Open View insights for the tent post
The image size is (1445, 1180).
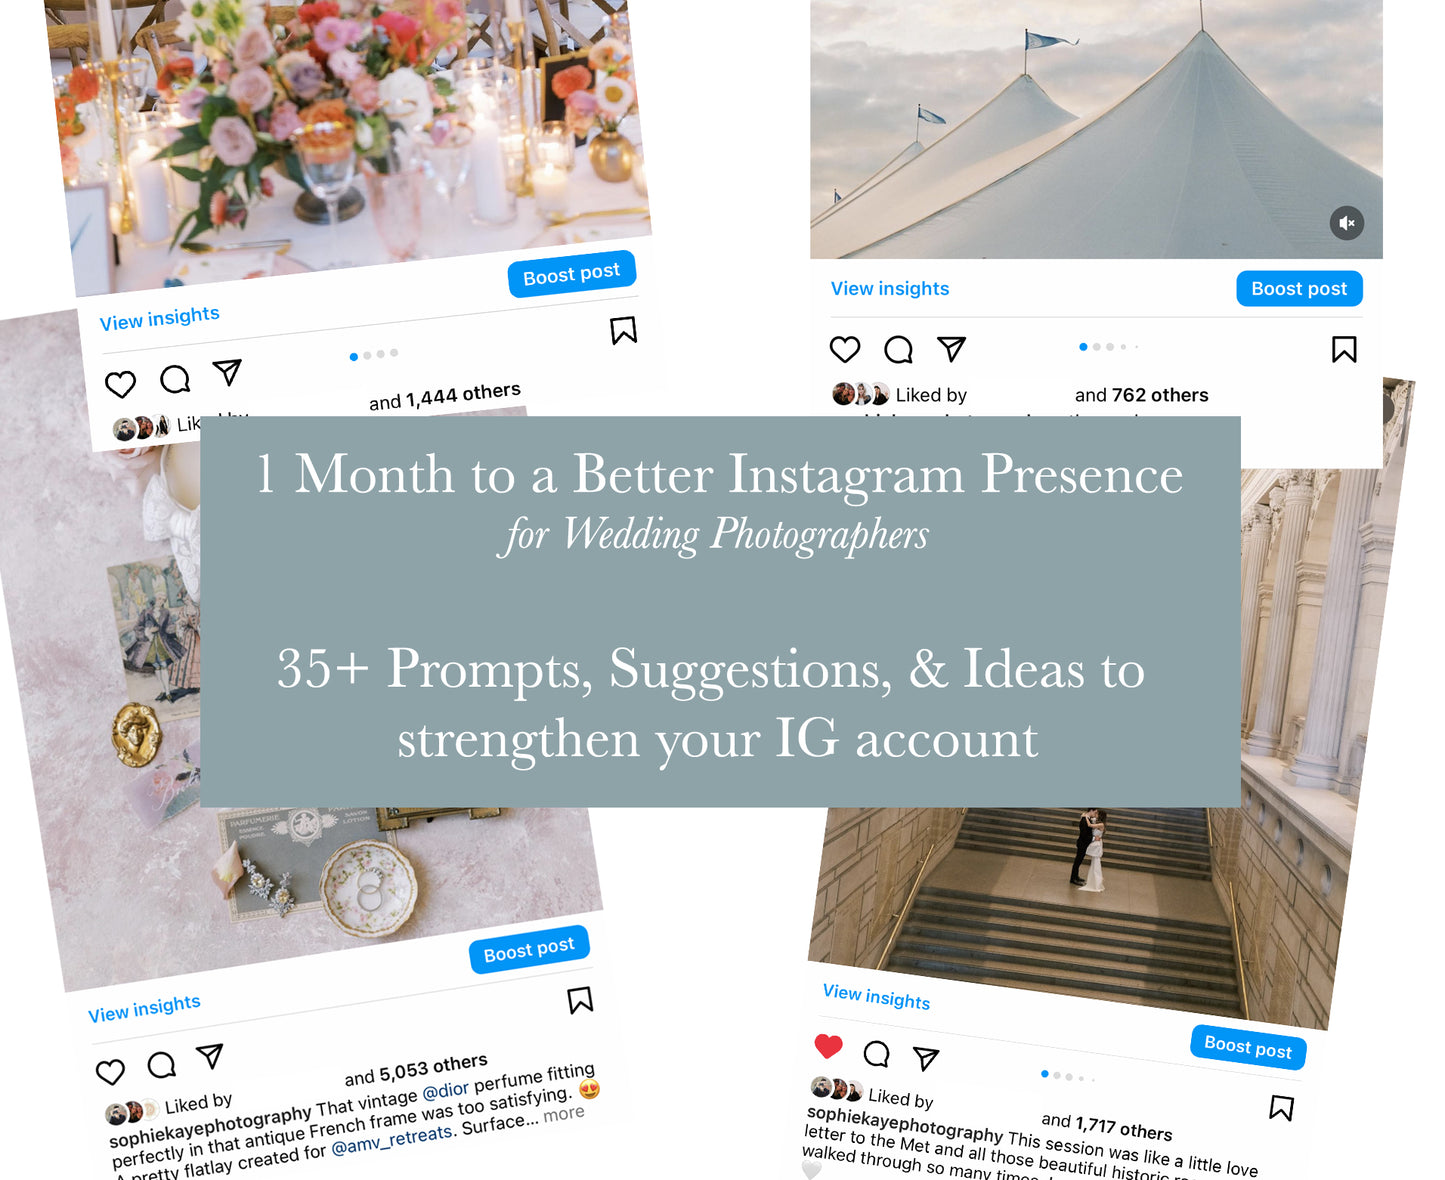point(890,288)
